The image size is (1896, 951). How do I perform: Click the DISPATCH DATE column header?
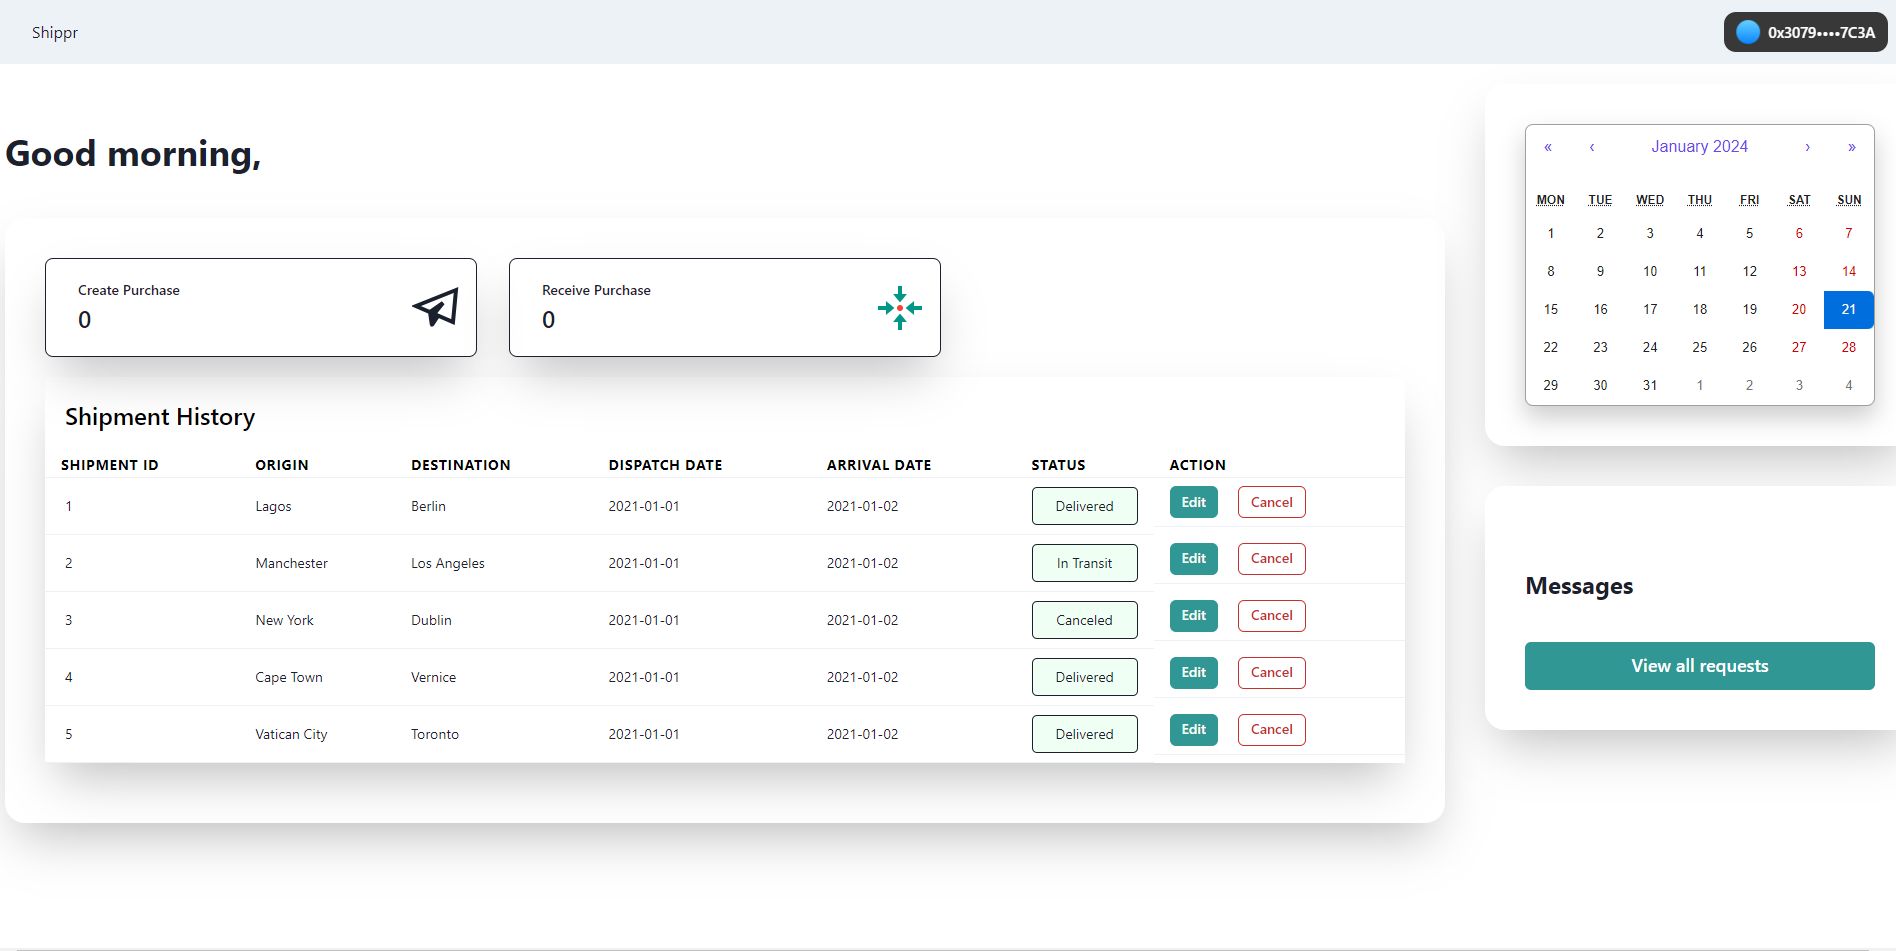click(665, 465)
